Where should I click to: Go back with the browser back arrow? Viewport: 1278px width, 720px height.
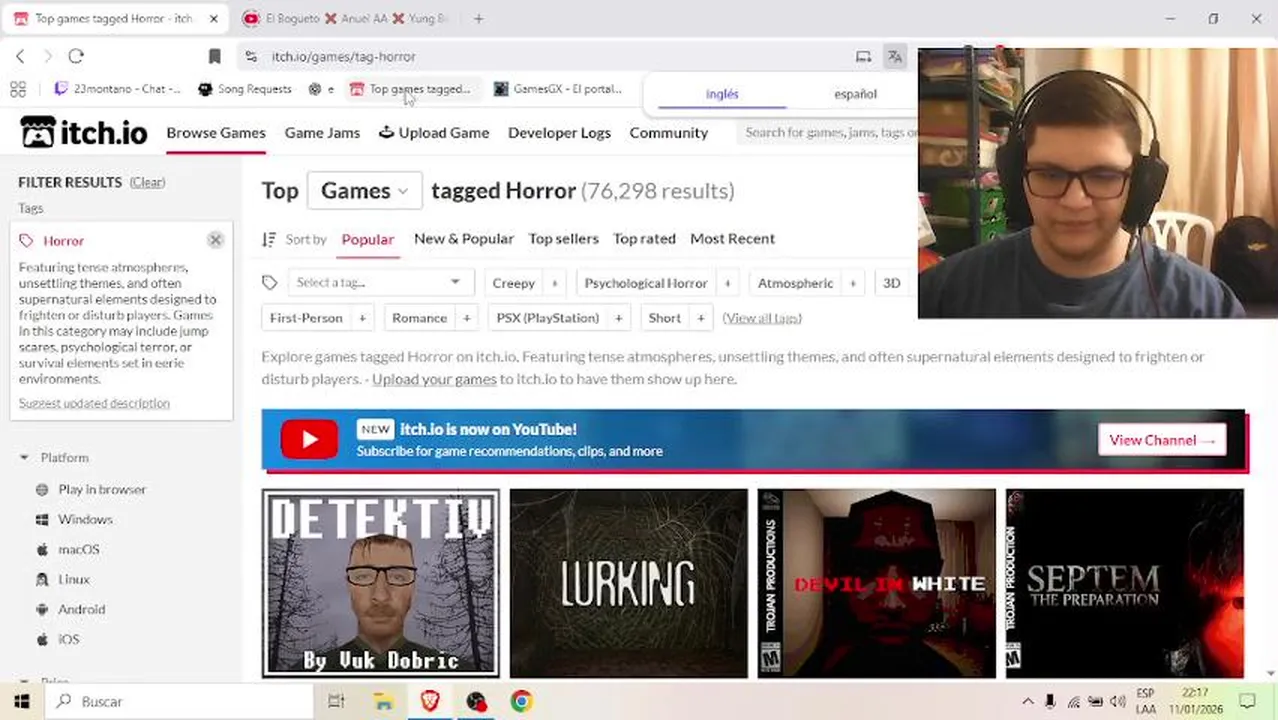pos(21,57)
